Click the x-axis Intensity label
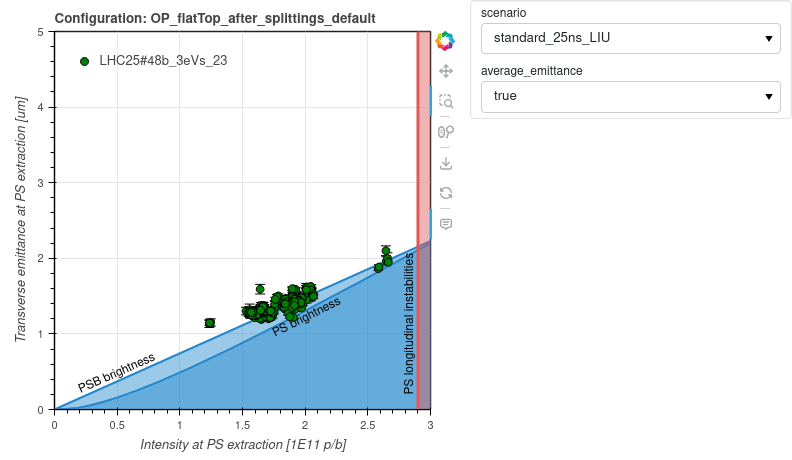The image size is (792, 460). [x=243, y=444]
